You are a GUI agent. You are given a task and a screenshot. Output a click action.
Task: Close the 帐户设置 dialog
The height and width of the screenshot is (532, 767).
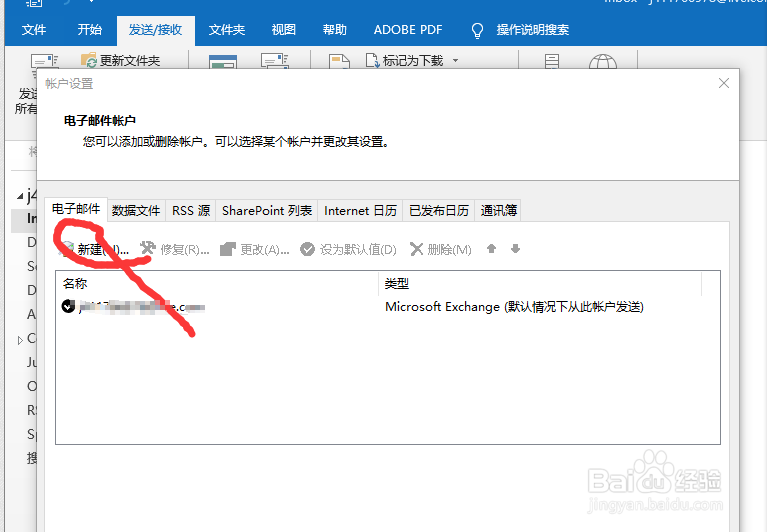coord(724,83)
